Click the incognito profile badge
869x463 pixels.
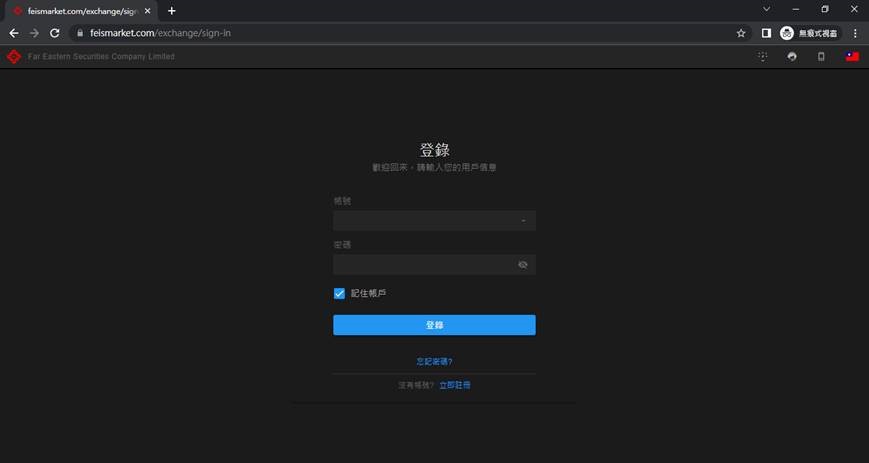pos(810,33)
